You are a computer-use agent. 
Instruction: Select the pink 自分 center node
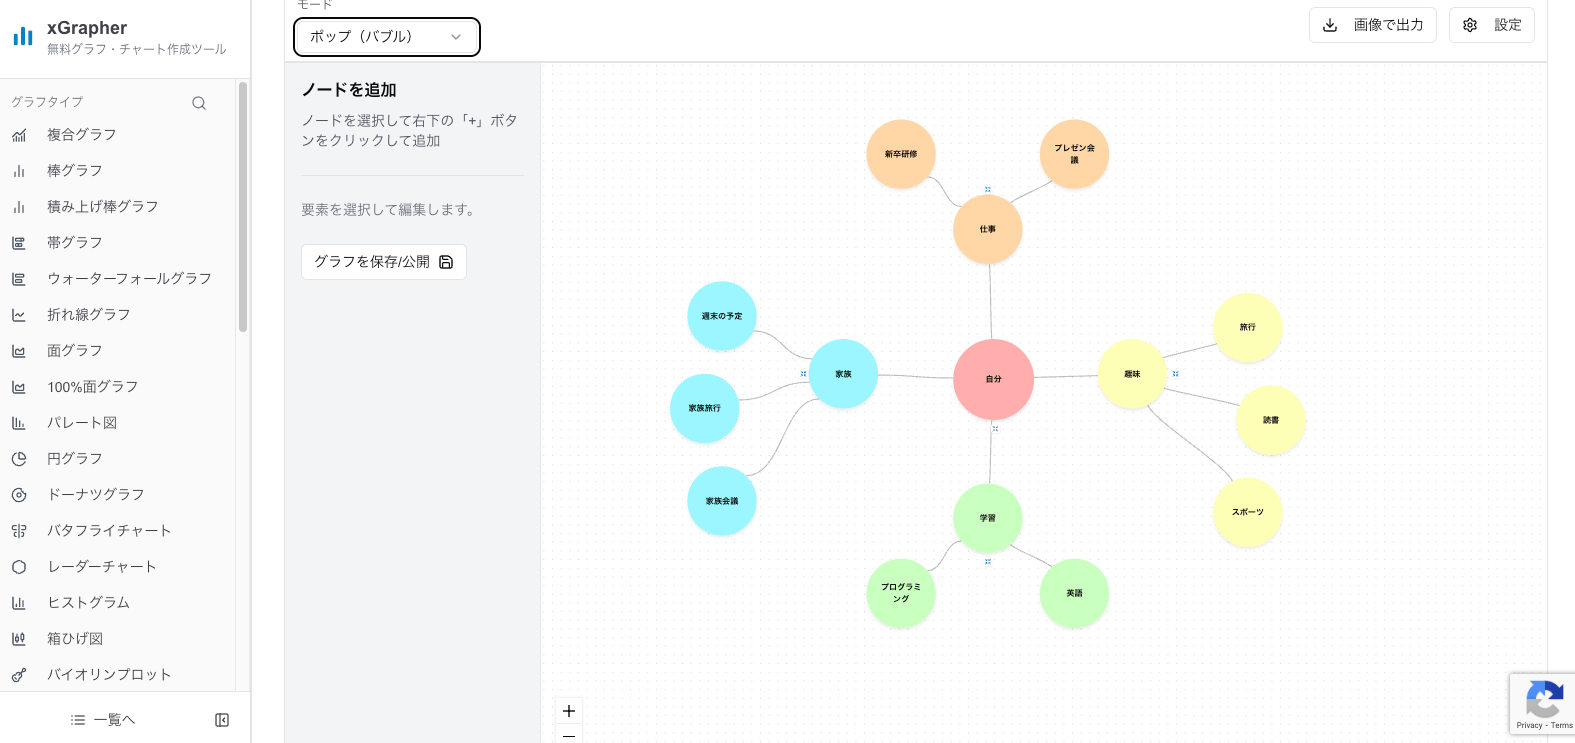[993, 379]
